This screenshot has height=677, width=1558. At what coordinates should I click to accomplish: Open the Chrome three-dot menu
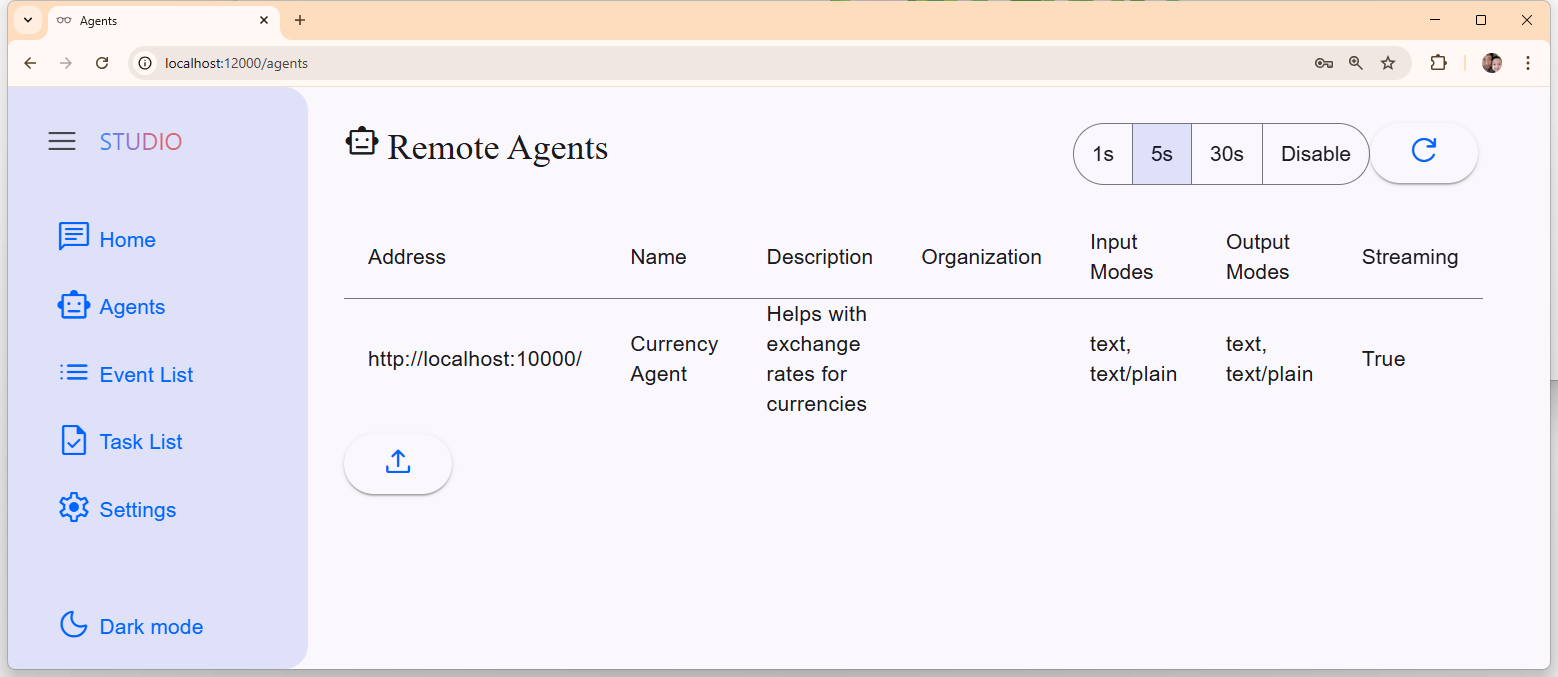(x=1527, y=63)
